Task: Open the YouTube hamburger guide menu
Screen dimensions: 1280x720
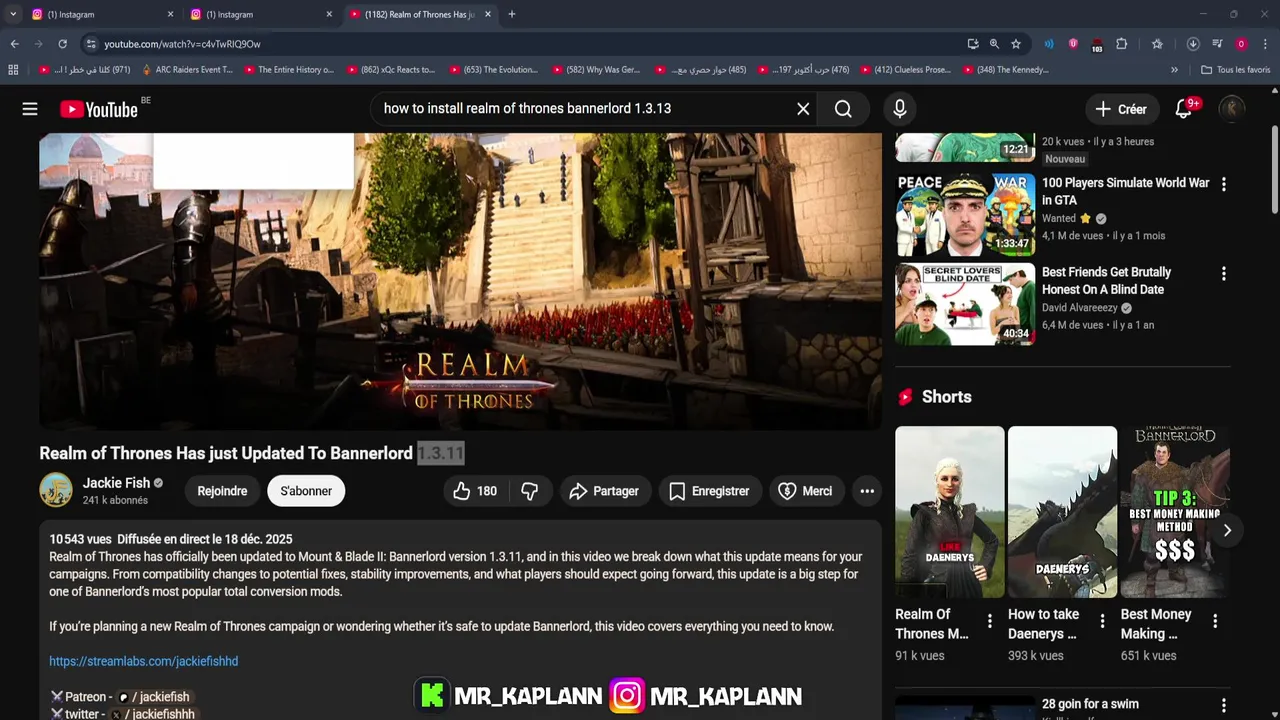Action: tap(30, 109)
